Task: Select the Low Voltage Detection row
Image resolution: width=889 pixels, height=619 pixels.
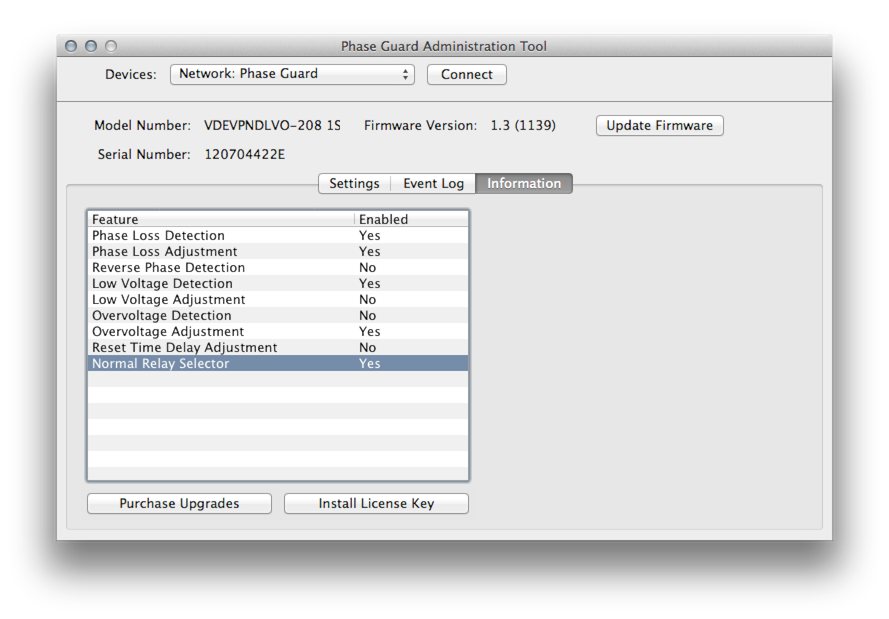Action: pos(278,283)
